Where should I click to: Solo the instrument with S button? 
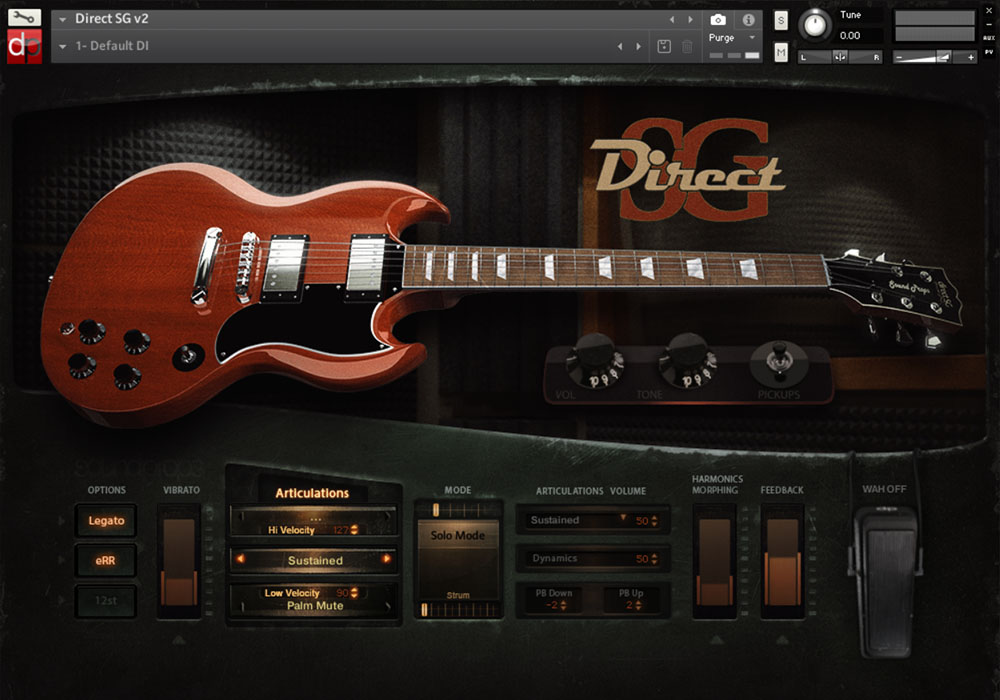coord(781,20)
